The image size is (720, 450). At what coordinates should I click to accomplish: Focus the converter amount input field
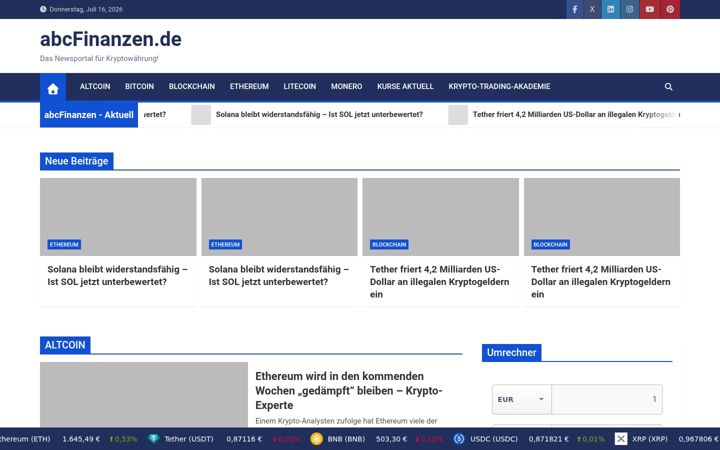point(607,399)
